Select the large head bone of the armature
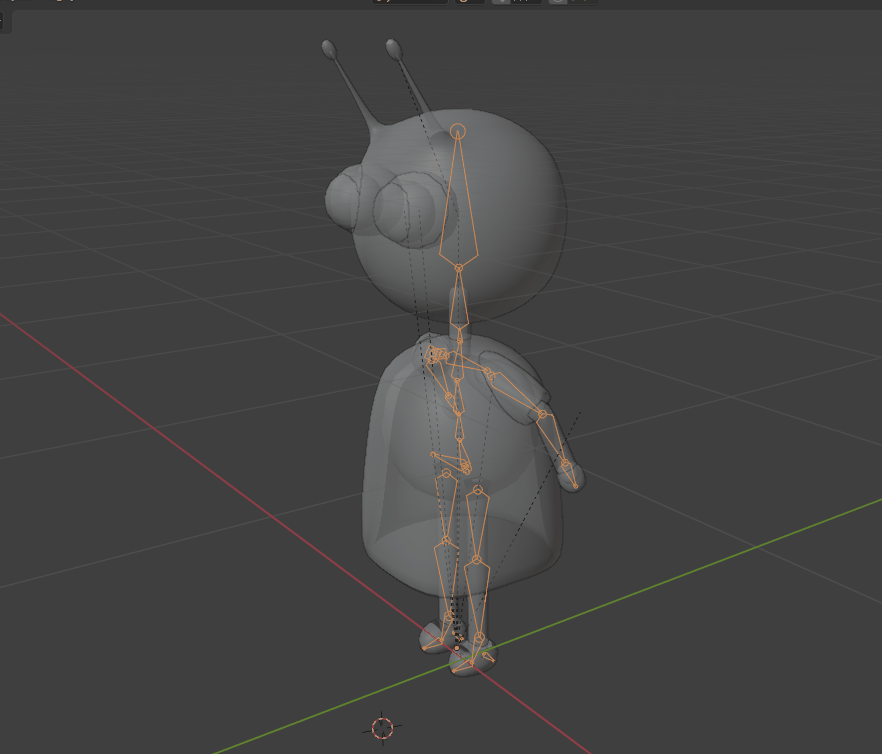Viewport: 882px width, 754px height. 458,200
